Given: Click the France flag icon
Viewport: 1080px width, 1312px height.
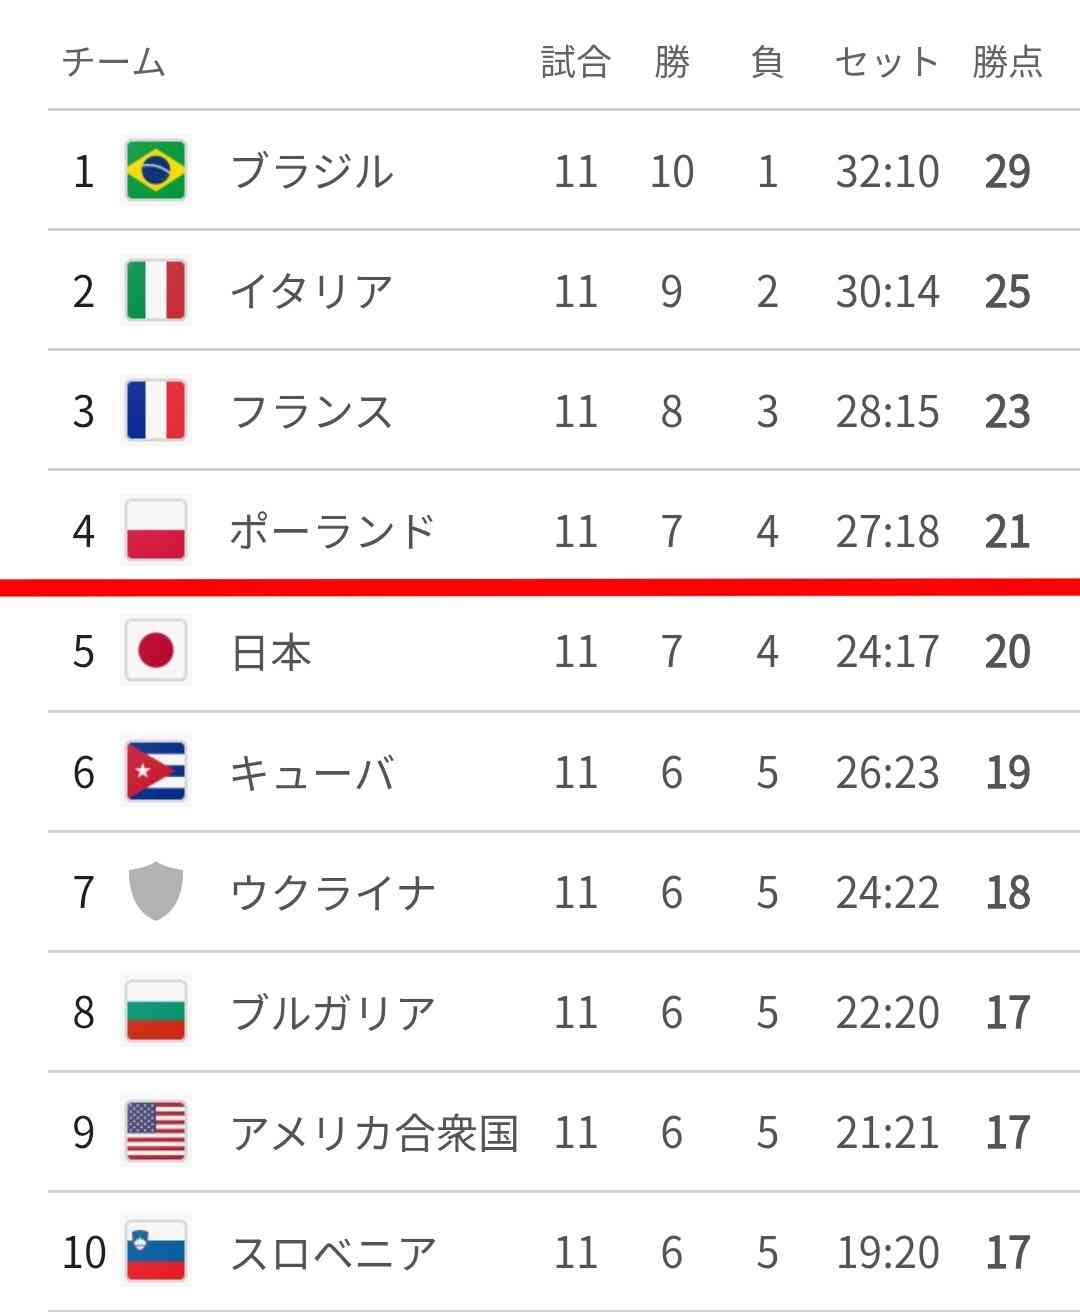Looking at the screenshot, I should pyautogui.click(x=156, y=411).
